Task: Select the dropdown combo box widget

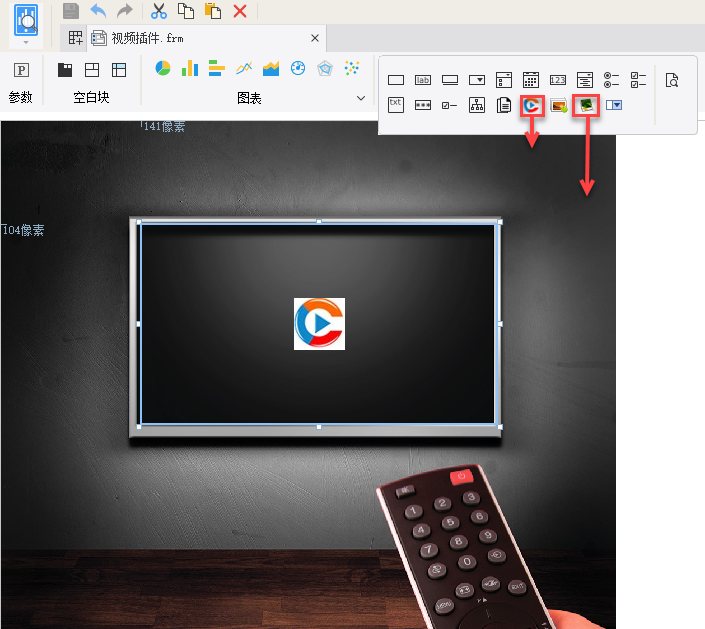Action: pos(477,80)
